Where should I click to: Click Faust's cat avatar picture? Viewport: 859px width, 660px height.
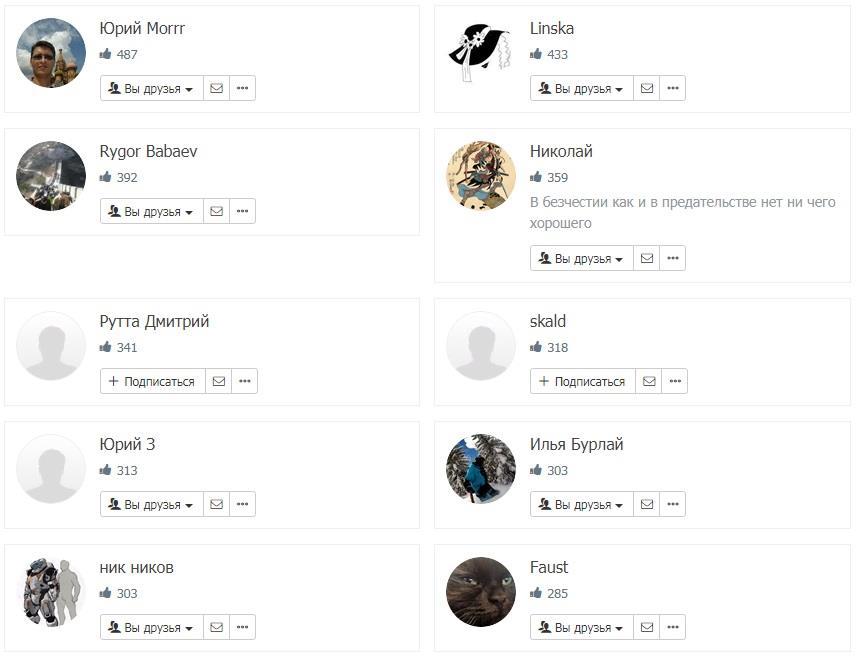481,591
